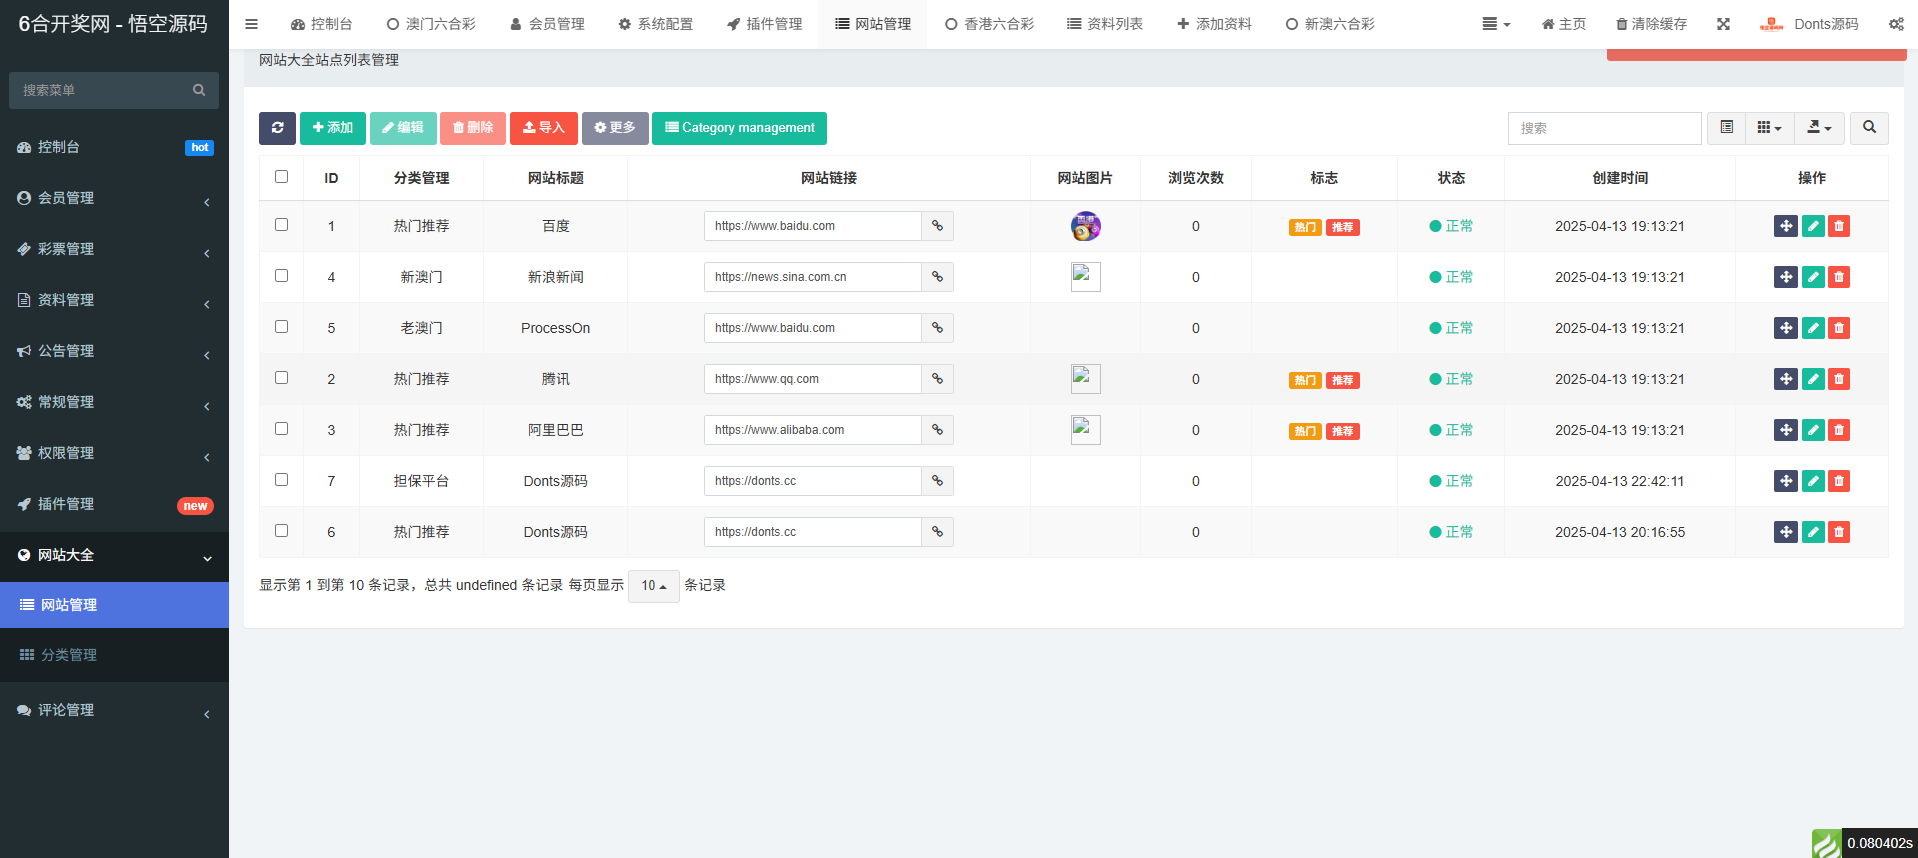Click link icon beside https://www.alibaba.com
The image size is (1918, 858).
[937, 430]
